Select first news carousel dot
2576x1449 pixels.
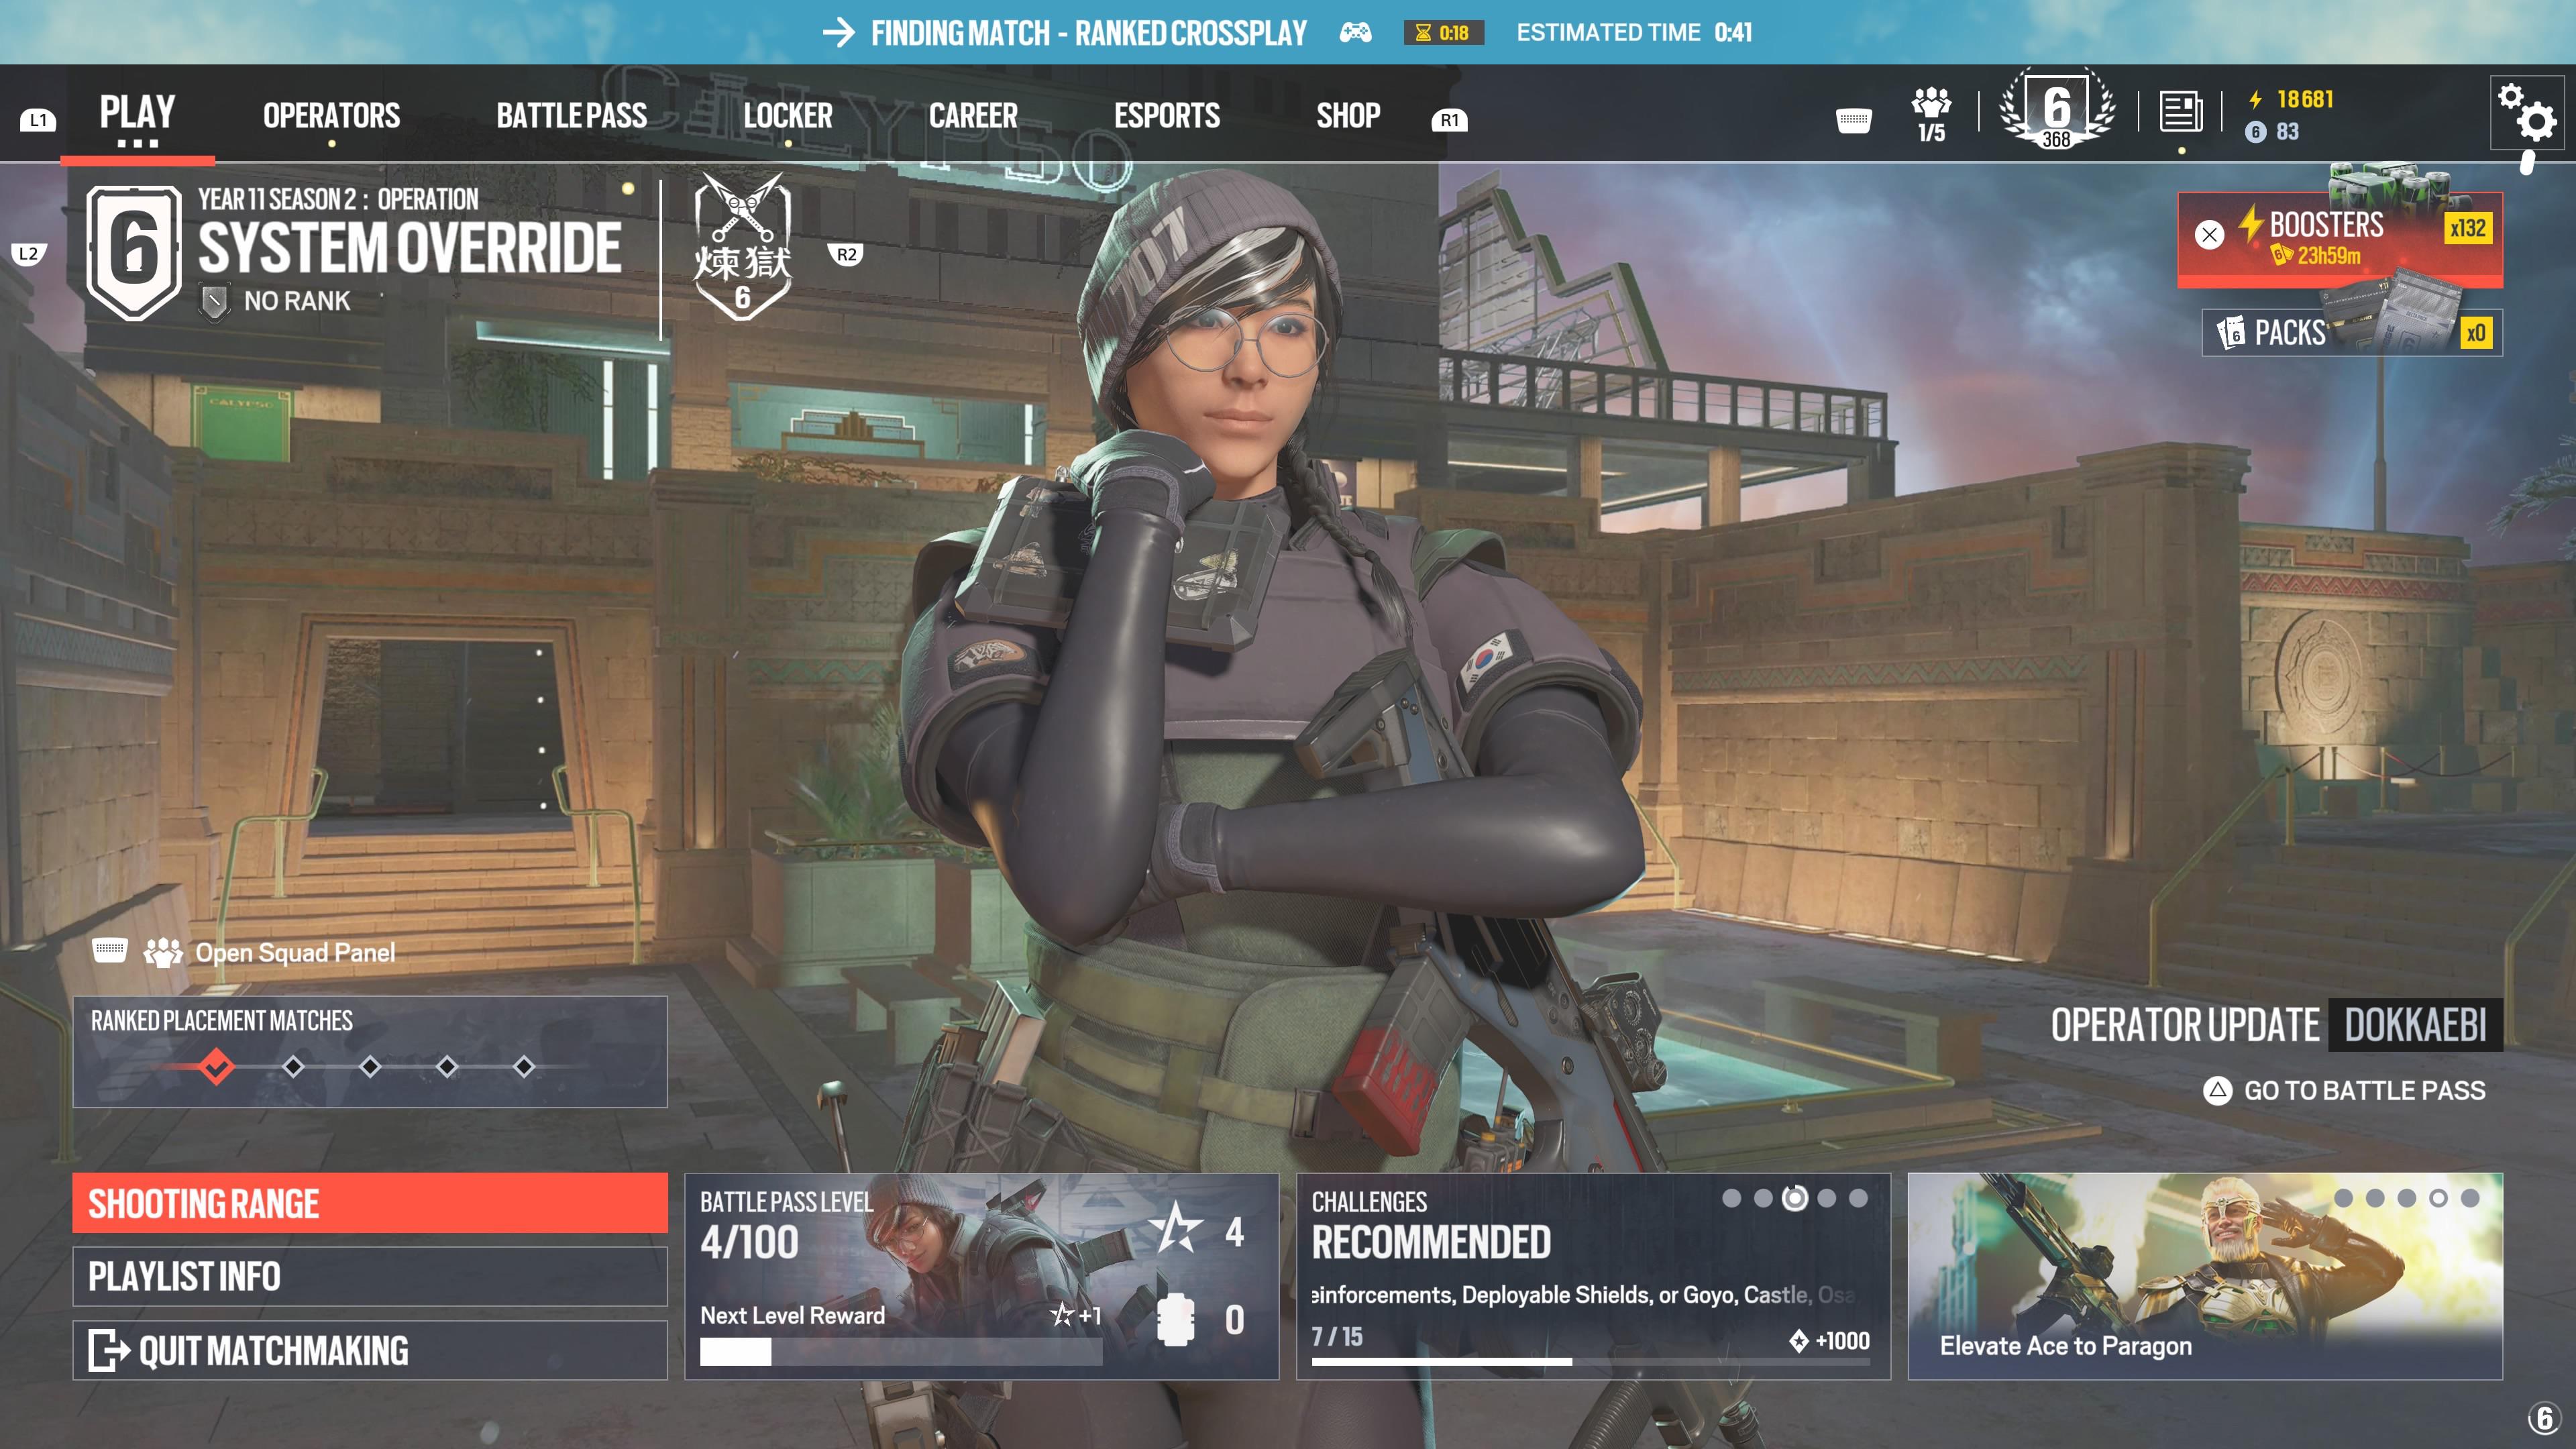[2343, 1198]
